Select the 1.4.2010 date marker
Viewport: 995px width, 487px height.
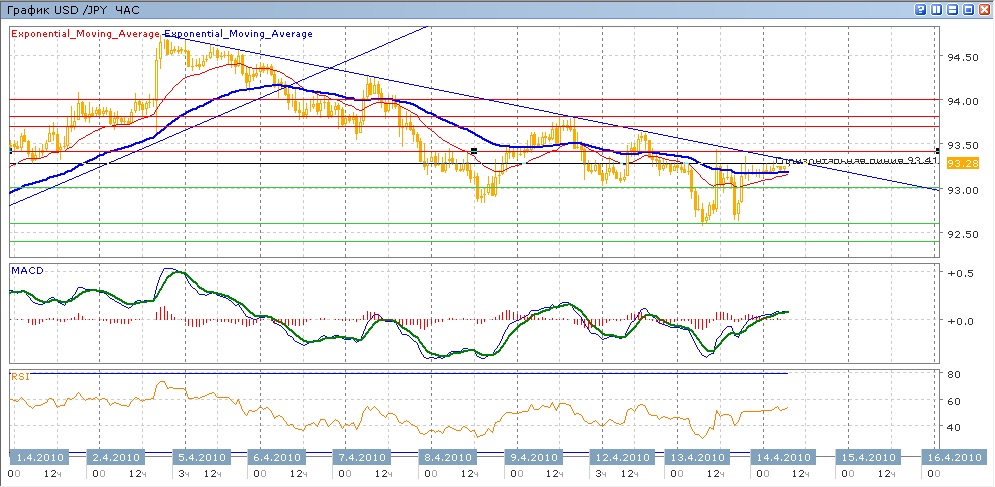pos(37,456)
